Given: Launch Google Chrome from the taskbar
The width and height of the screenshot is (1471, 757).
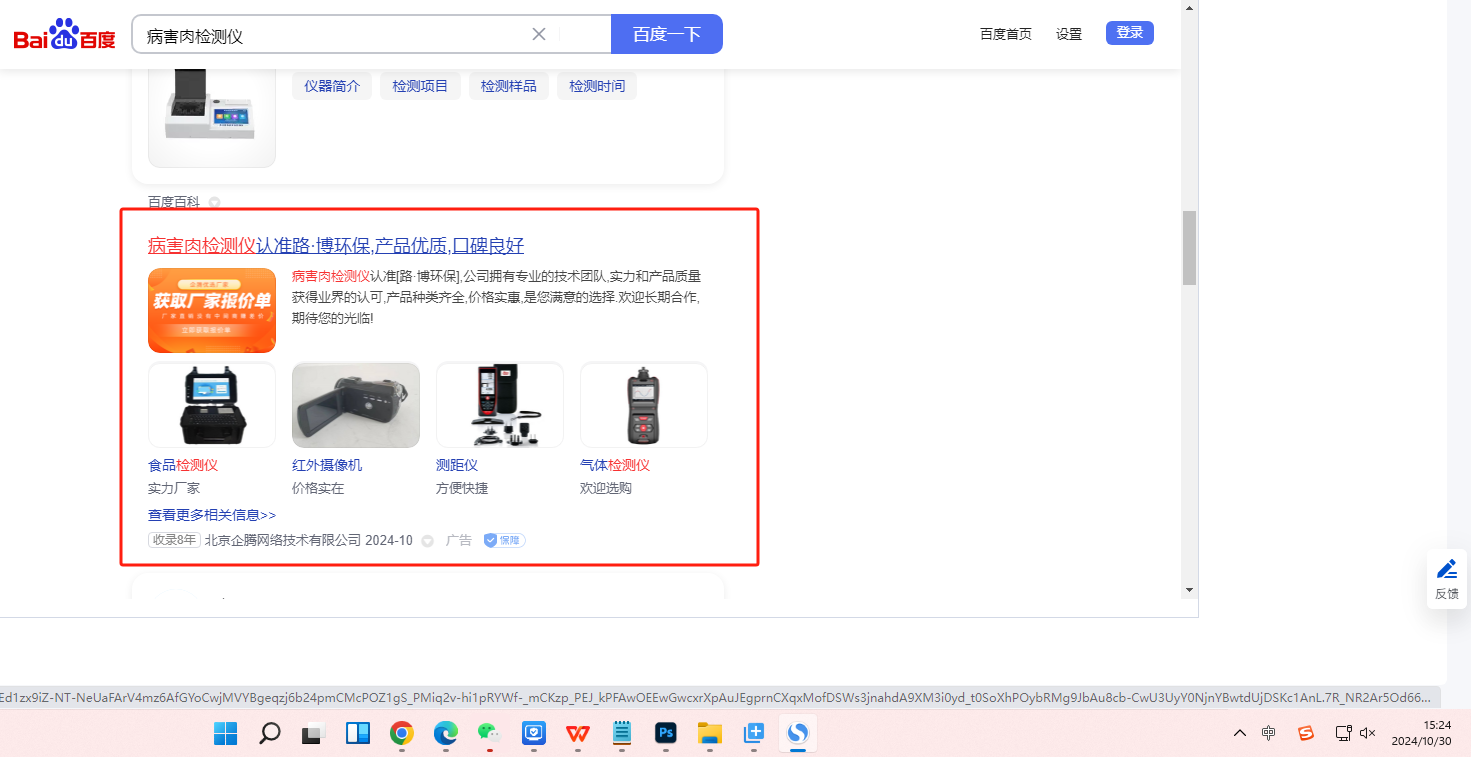Looking at the screenshot, I should tap(402, 734).
